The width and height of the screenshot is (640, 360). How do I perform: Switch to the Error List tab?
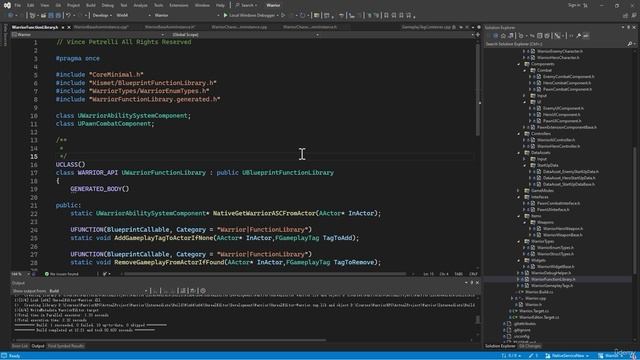point(20,346)
